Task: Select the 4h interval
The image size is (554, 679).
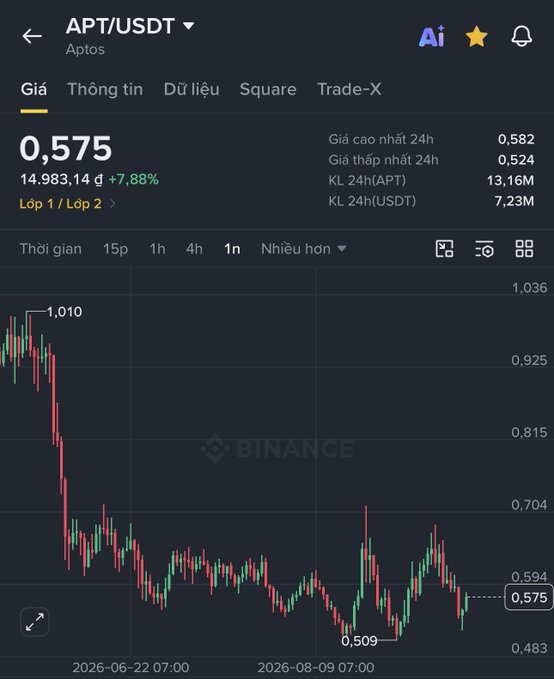Action: pos(194,249)
